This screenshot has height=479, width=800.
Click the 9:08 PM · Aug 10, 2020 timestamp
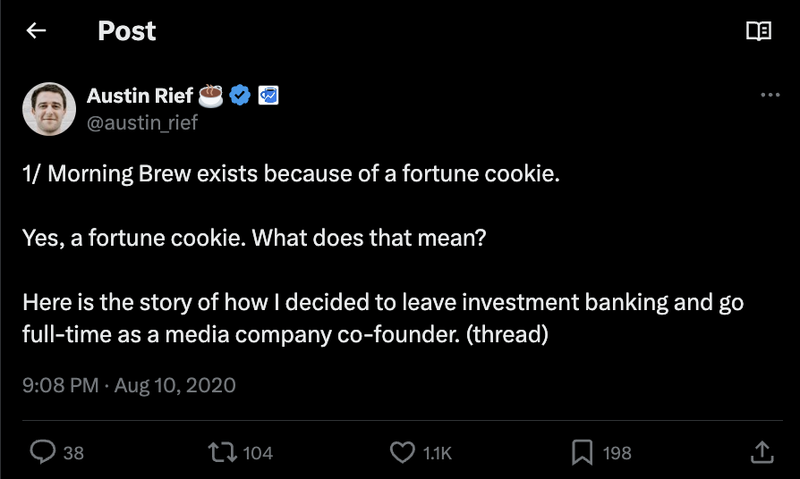[x=129, y=384]
